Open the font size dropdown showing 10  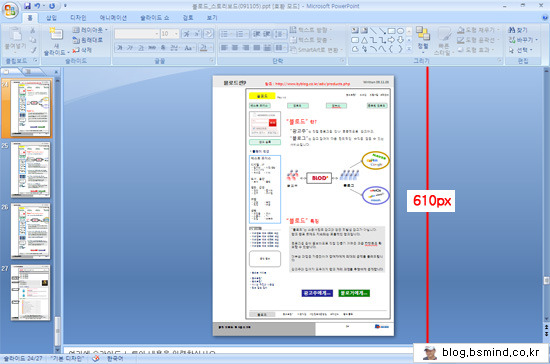click(176, 34)
